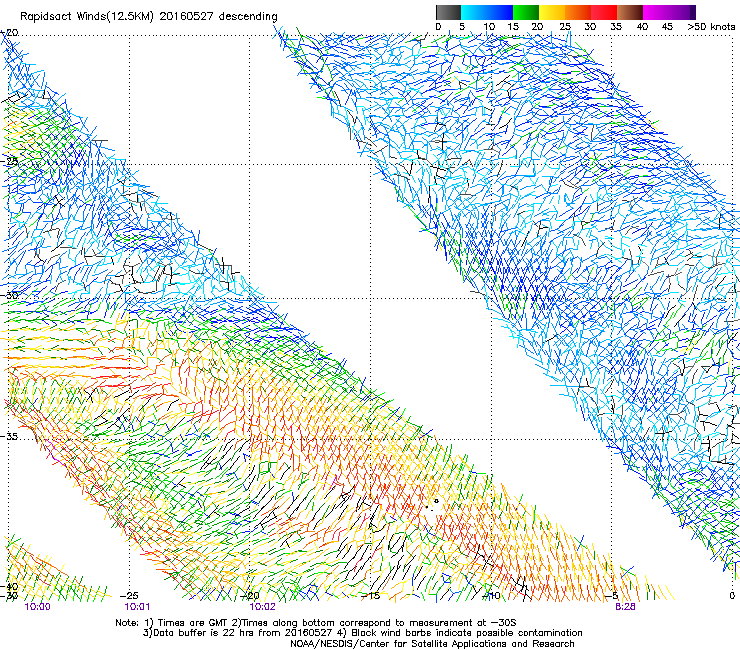Click the -20 latitude label on left axis

tap(10, 33)
